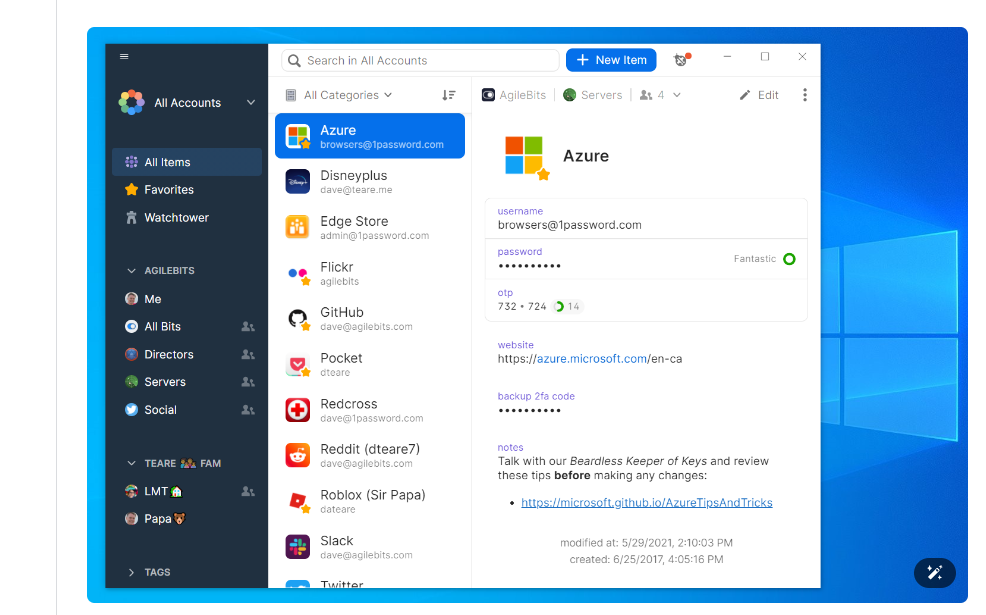Open the Watchtower section
This screenshot has height=615, width=986.
coord(176,217)
